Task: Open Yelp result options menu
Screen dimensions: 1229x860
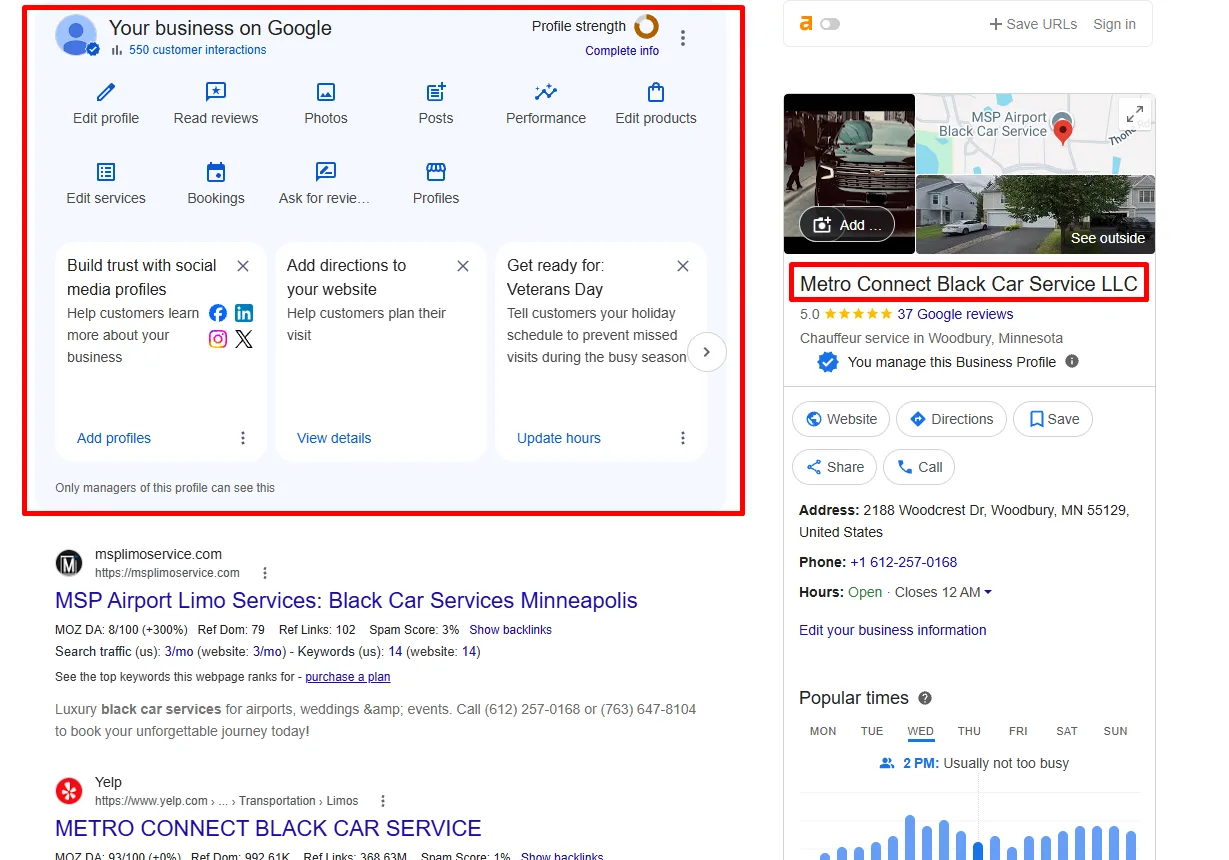Action: point(383,801)
